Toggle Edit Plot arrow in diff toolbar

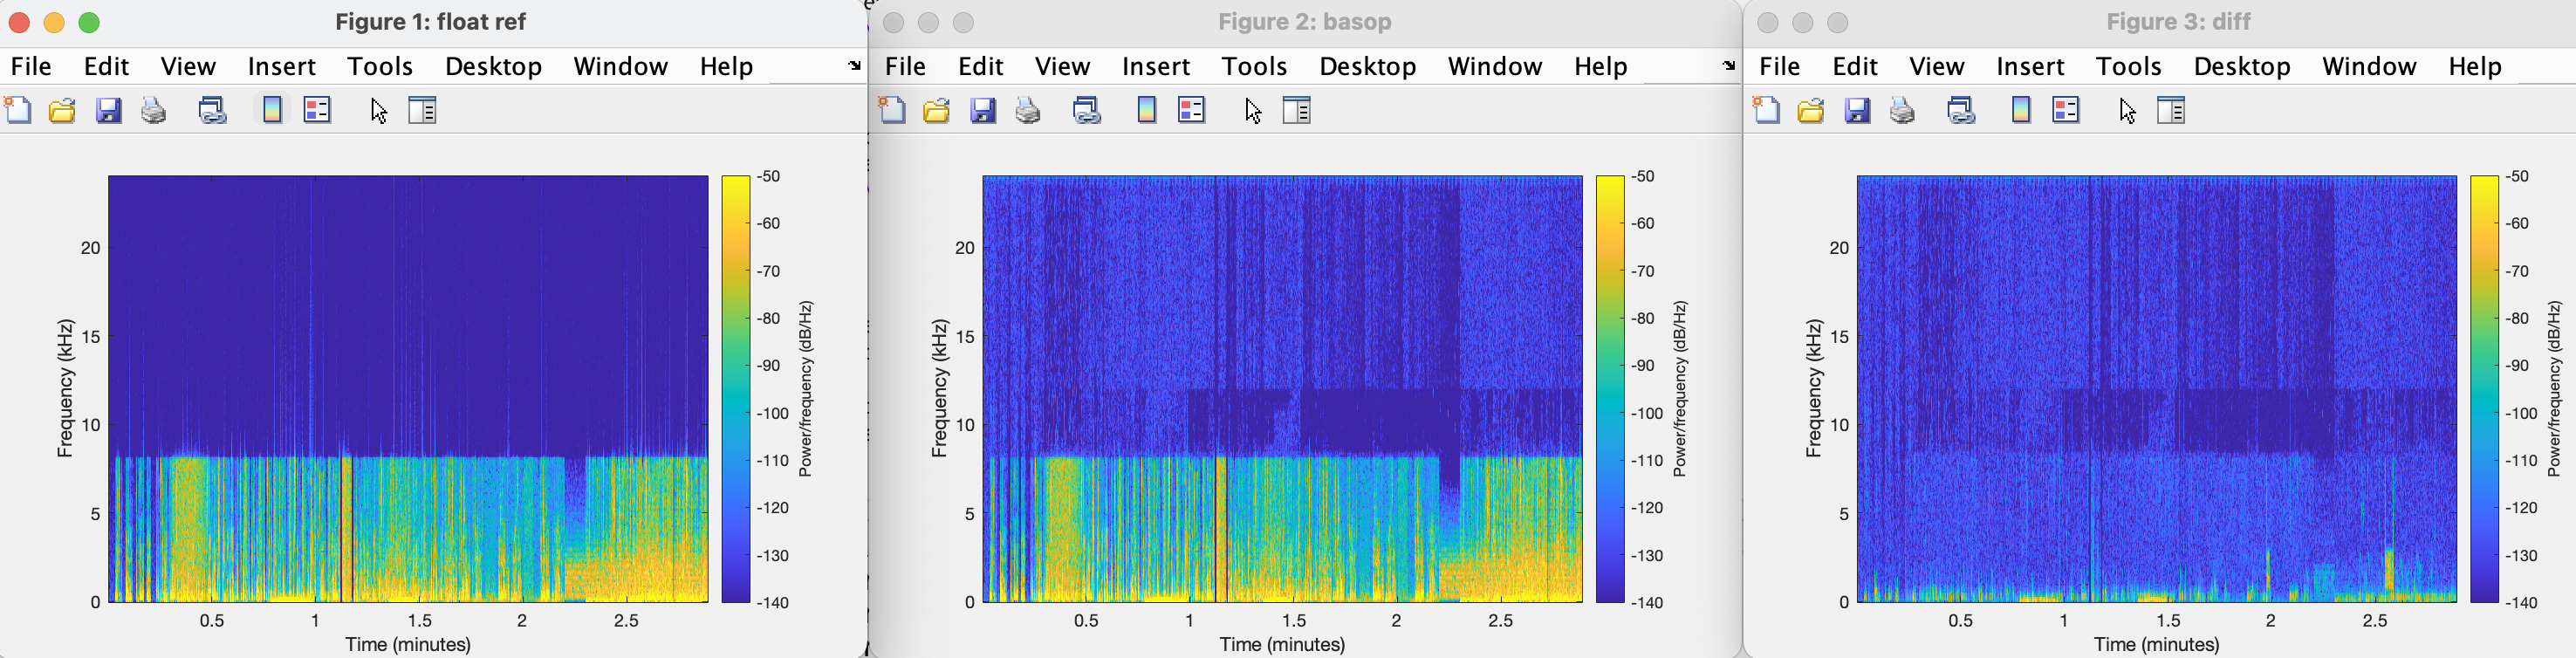tap(2127, 110)
